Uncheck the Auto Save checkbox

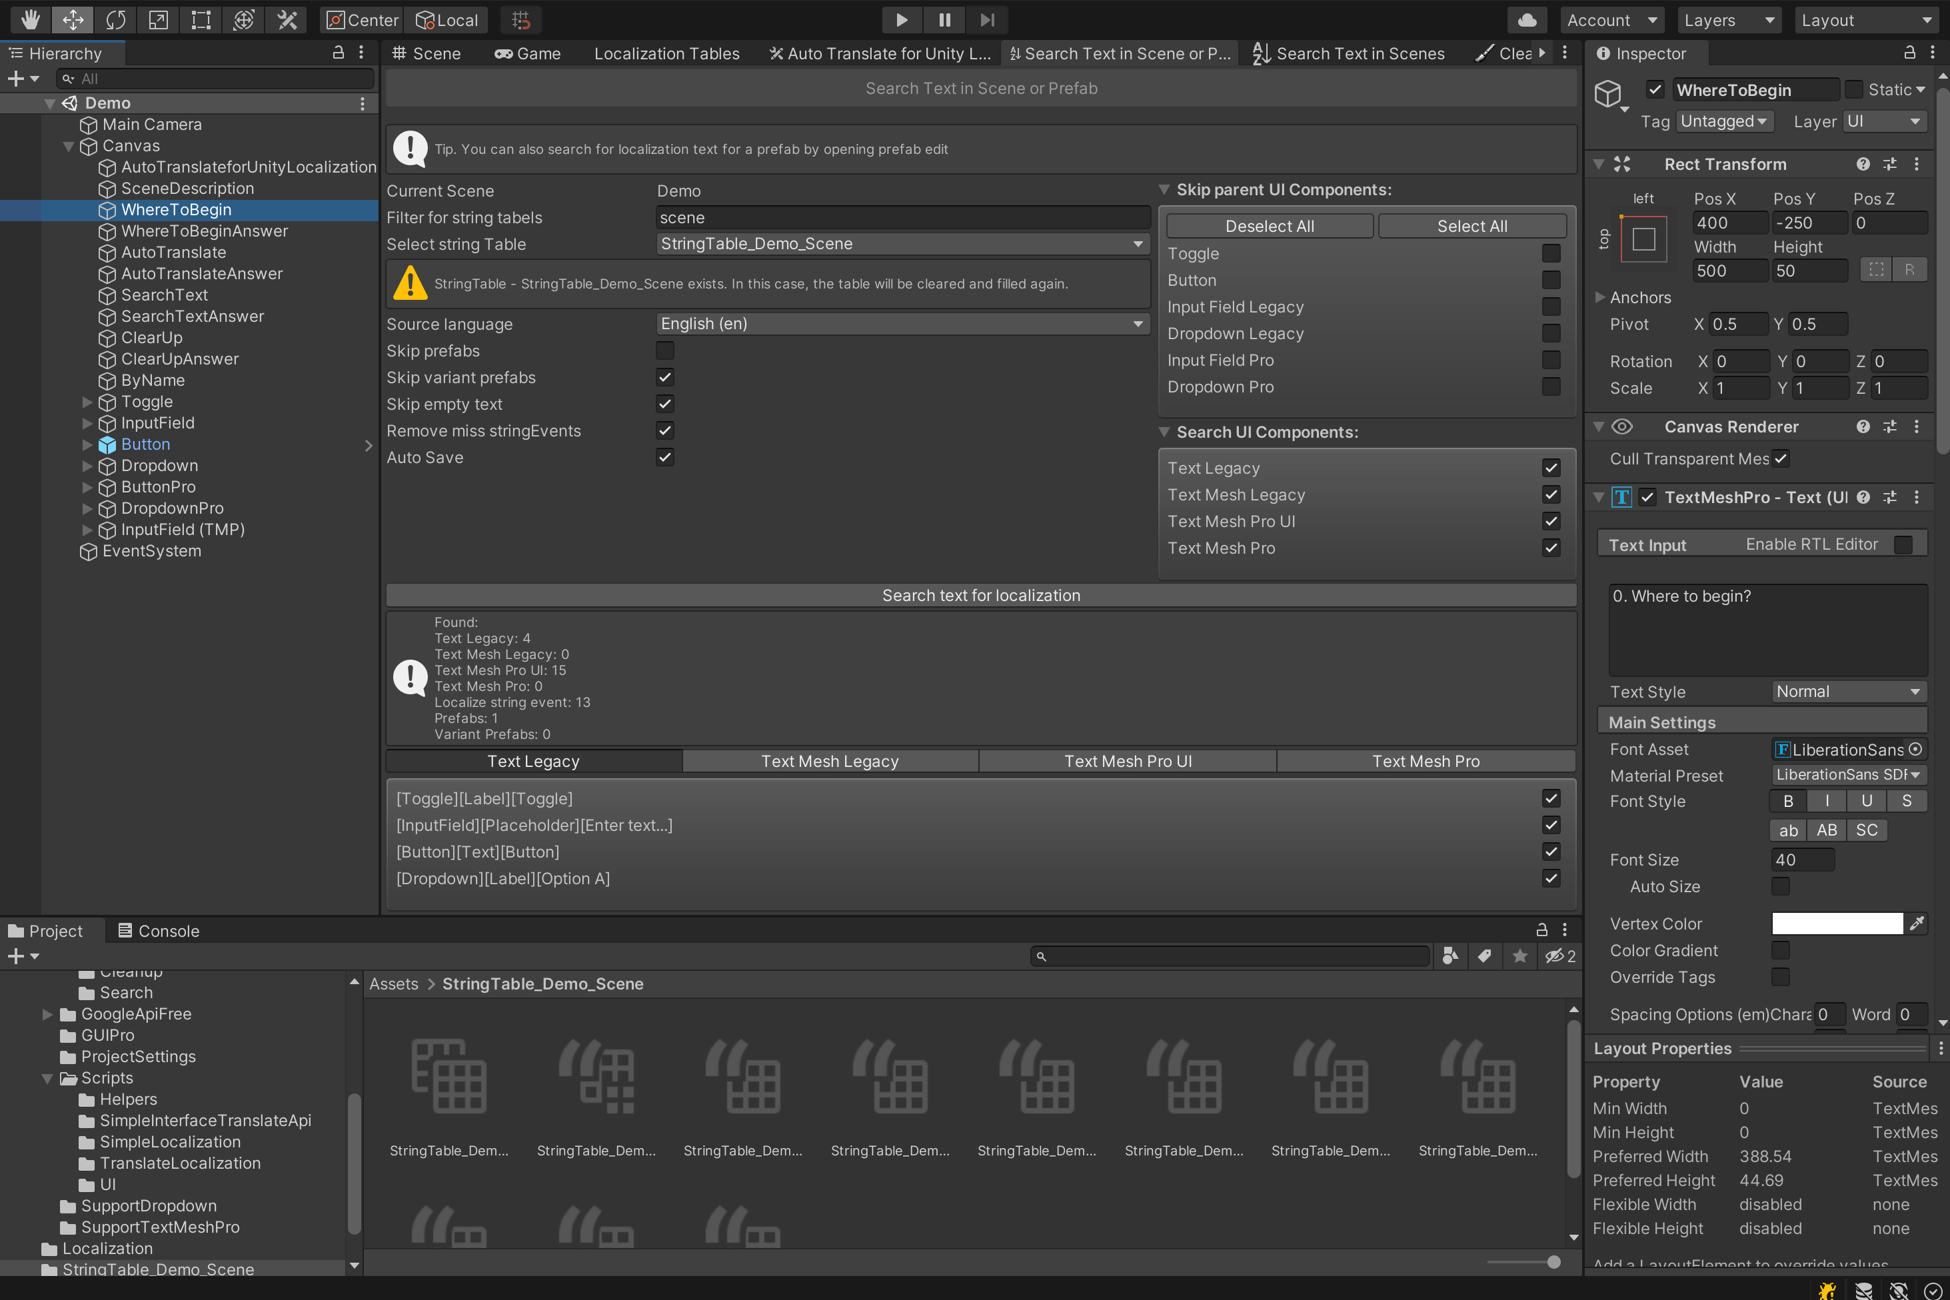(x=665, y=457)
